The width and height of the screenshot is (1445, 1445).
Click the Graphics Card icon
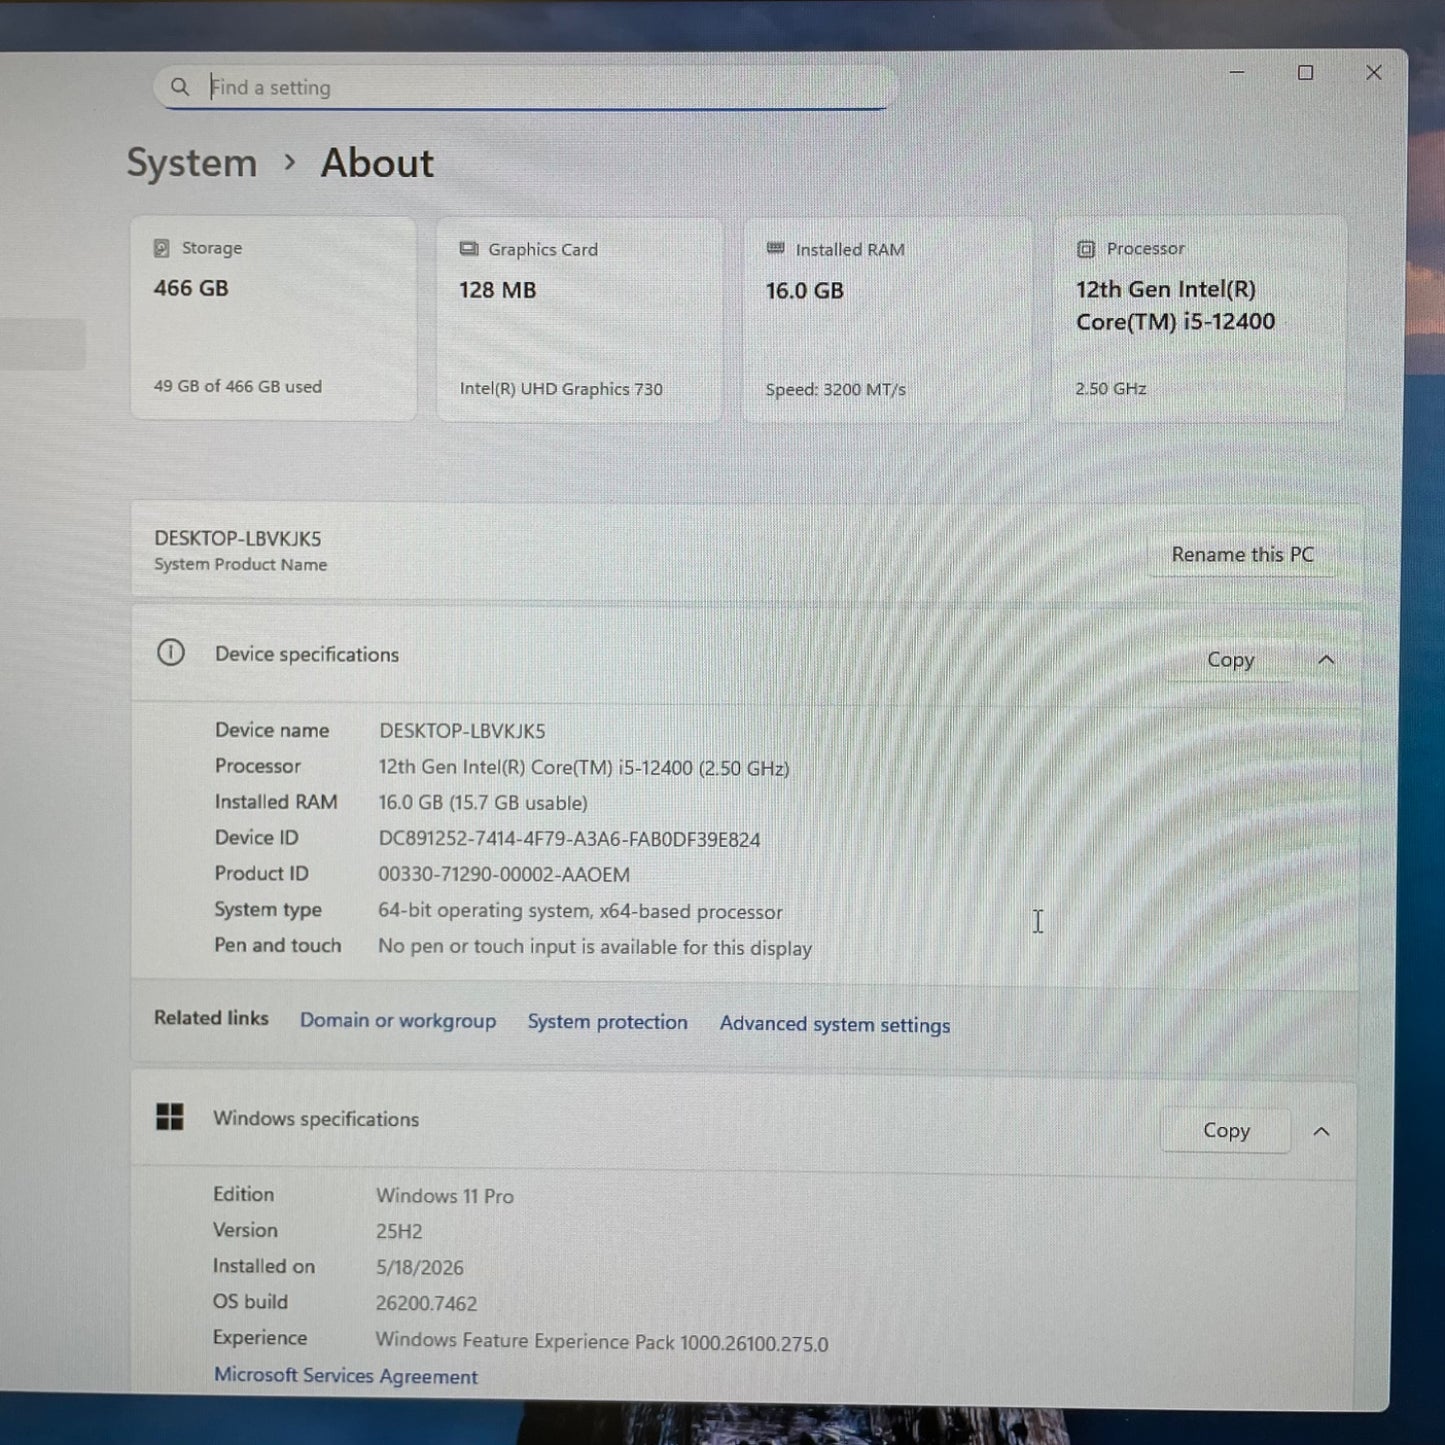point(468,249)
